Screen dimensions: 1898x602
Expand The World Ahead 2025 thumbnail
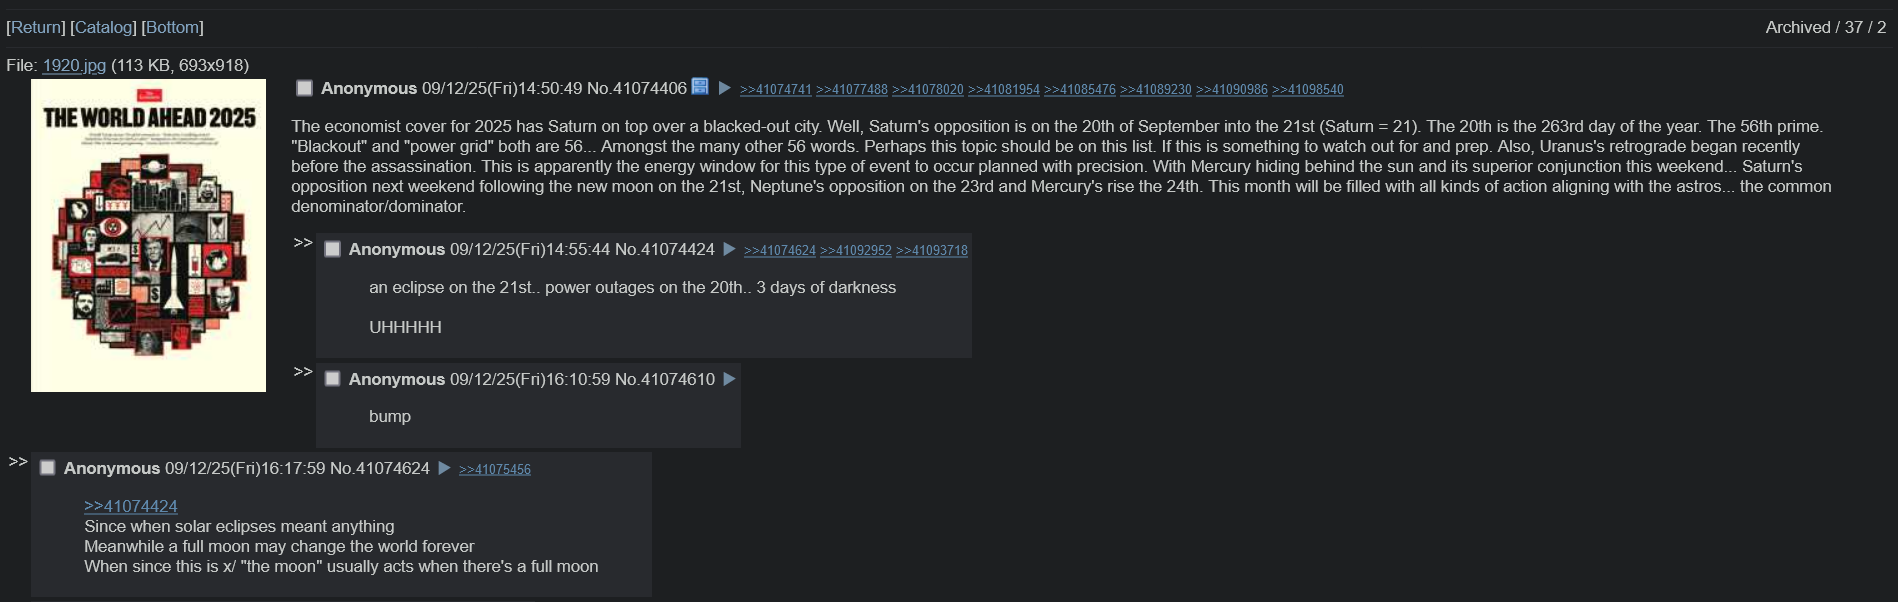pyautogui.click(x=148, y=235)
